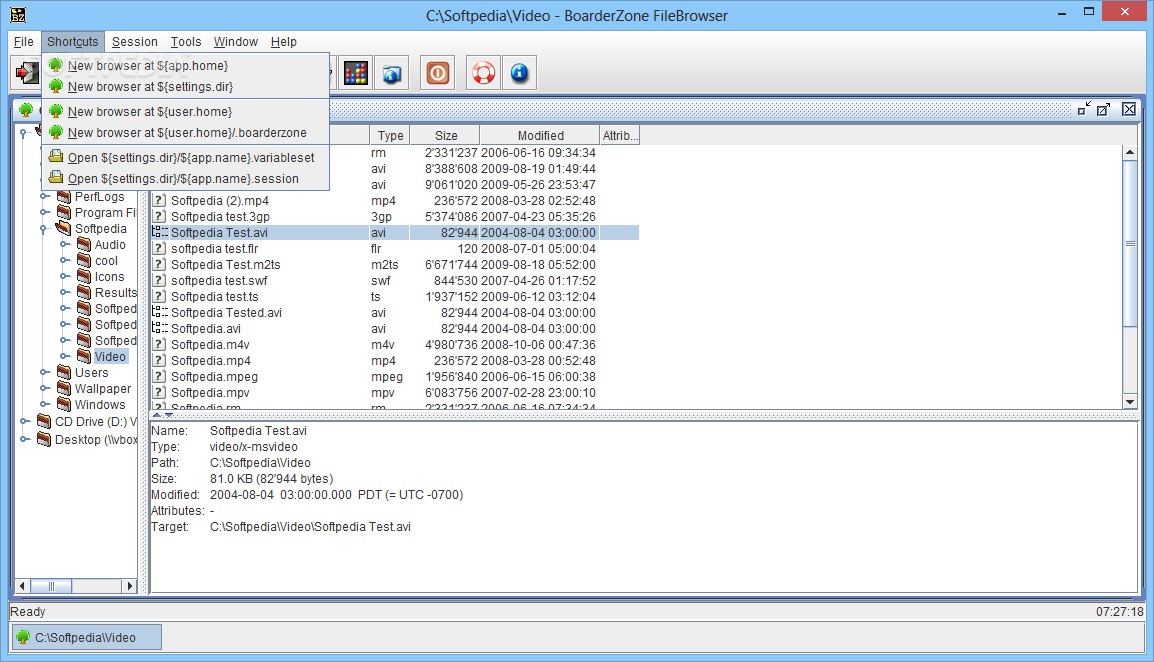Open the lifebuoy help toolbar icon
Viewport: 1154px width, 662px height.
(x=484, y=73)
